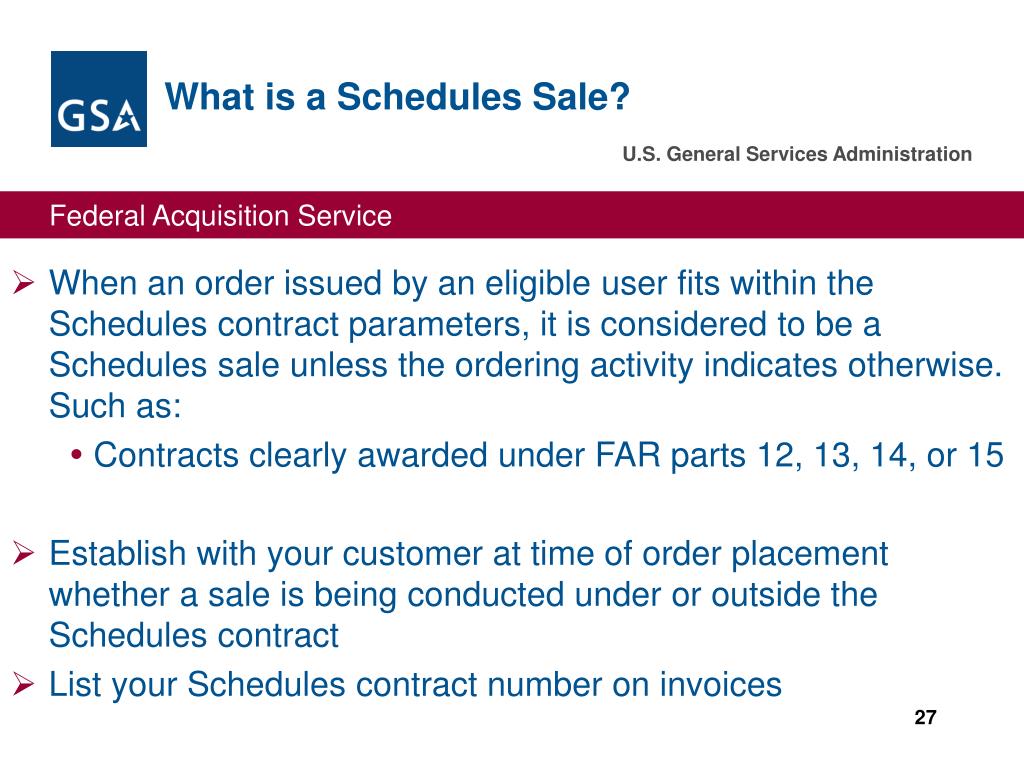Click the 'Schedules contract' line under Establish bullet
This screenshot has width=1024, height=768.
194,635
